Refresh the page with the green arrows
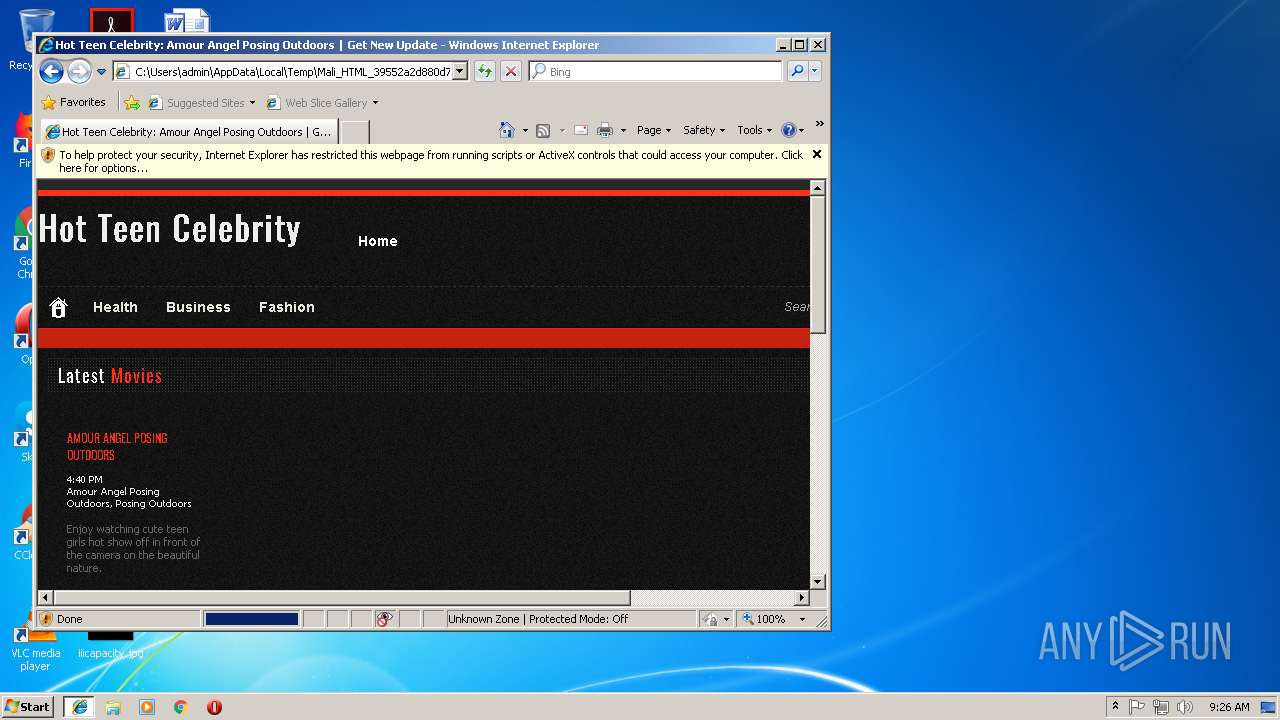Screen dimensions: 1280x720 click(485, 71)
